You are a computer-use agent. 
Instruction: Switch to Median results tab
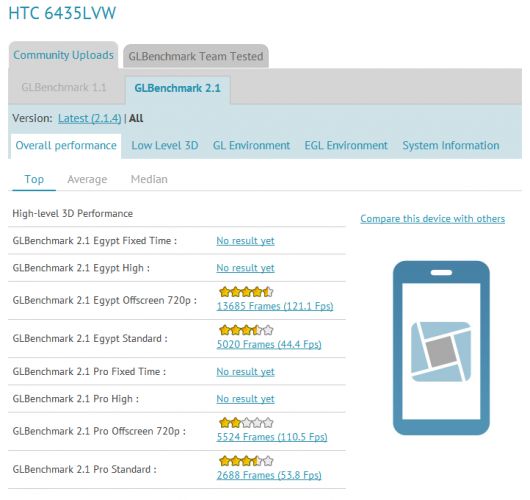(149, 179)
